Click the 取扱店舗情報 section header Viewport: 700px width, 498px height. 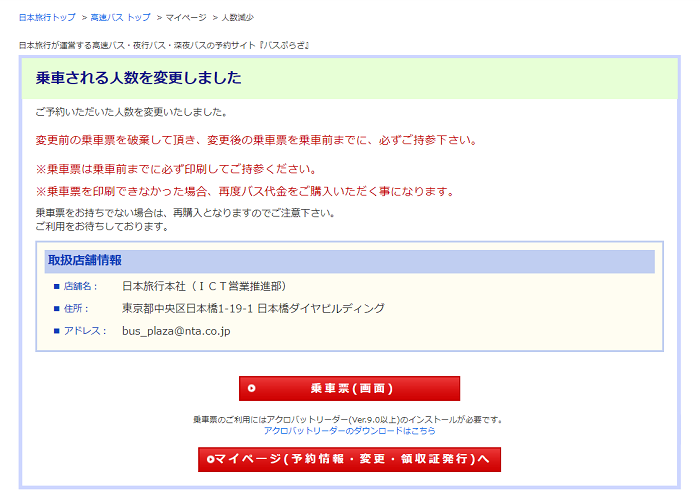point(85,261)
